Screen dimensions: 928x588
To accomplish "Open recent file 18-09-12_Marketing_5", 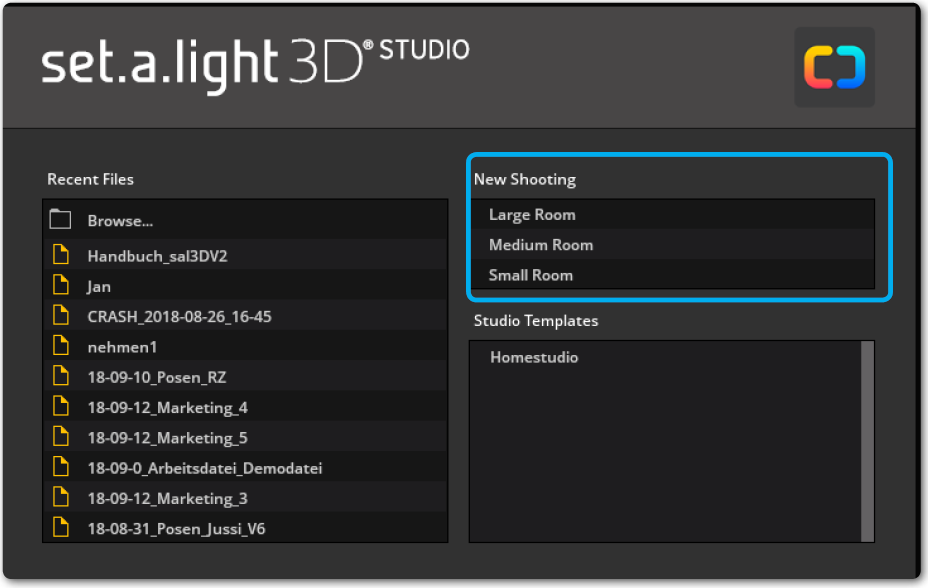I will pyautogui.click(x=167, y=438).
